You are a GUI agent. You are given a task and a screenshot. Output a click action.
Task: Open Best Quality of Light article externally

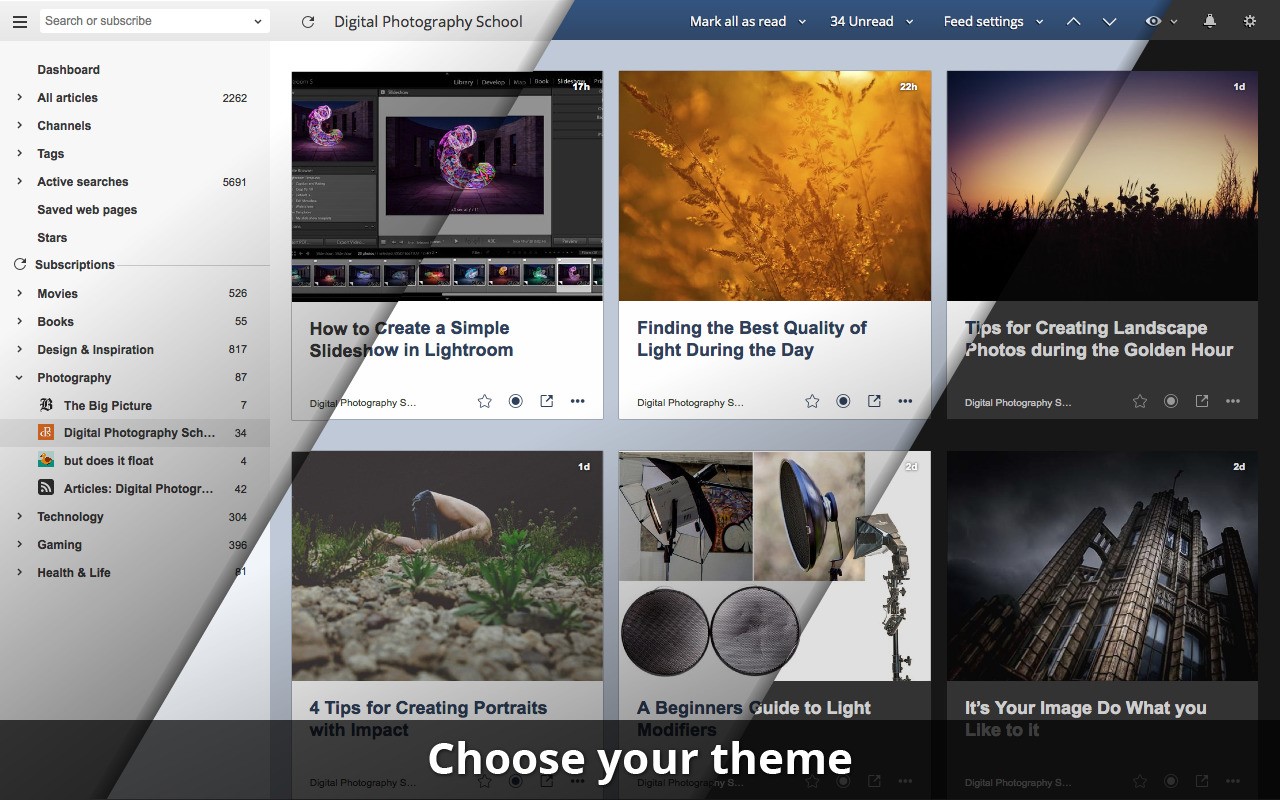coord(875,401)
